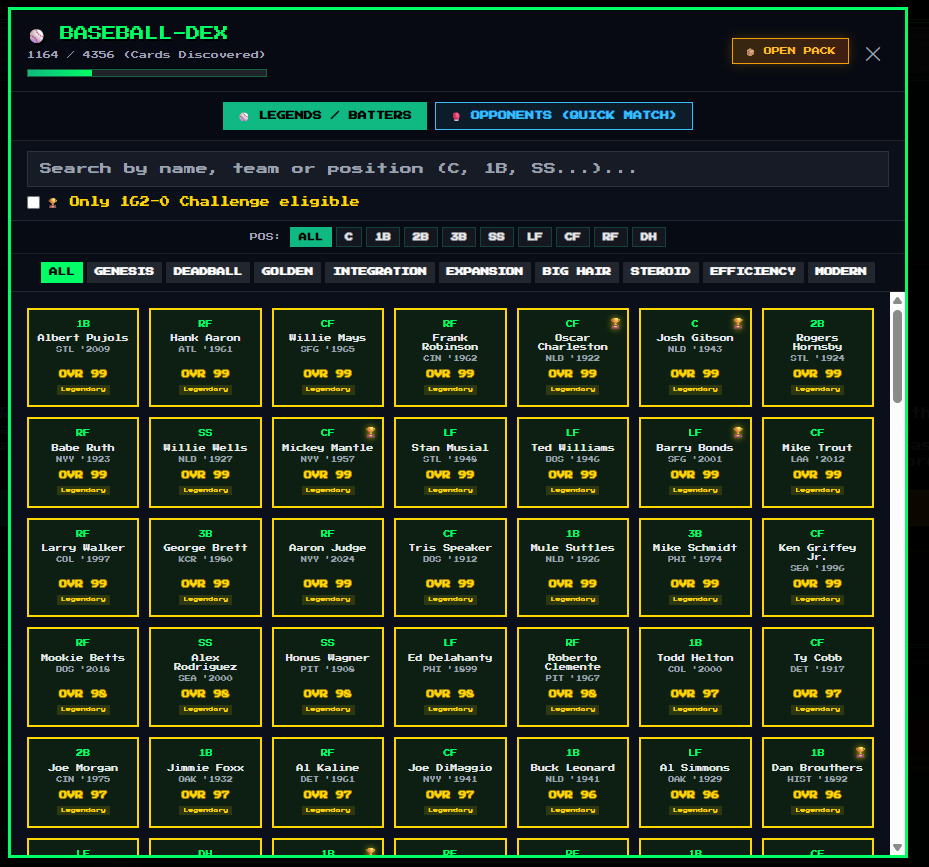Select the EFFICIENCY era filter
The width and height of the screenshot is (929, 867).
(x=752, y=272)
